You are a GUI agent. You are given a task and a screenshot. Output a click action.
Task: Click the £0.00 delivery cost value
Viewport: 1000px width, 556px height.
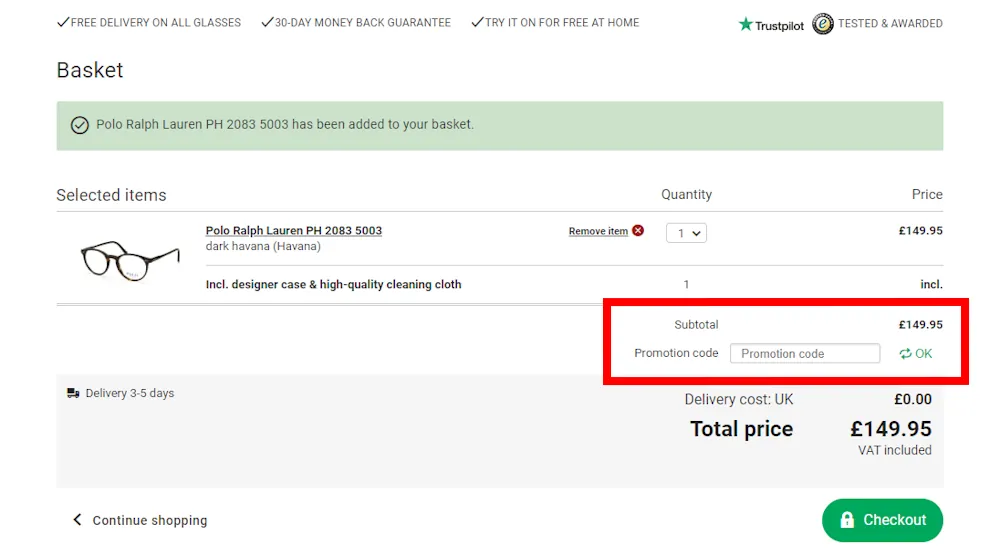[x=913, y=400]
